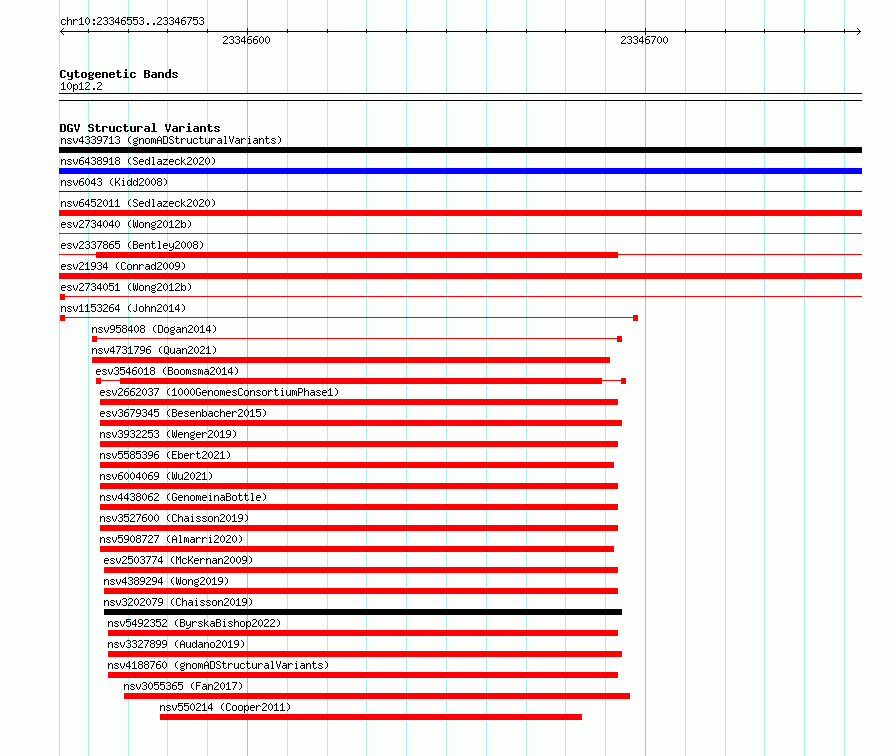Click the left arrow of the ruler
This screenshot has width=890, height=756.
pos(62,31)
